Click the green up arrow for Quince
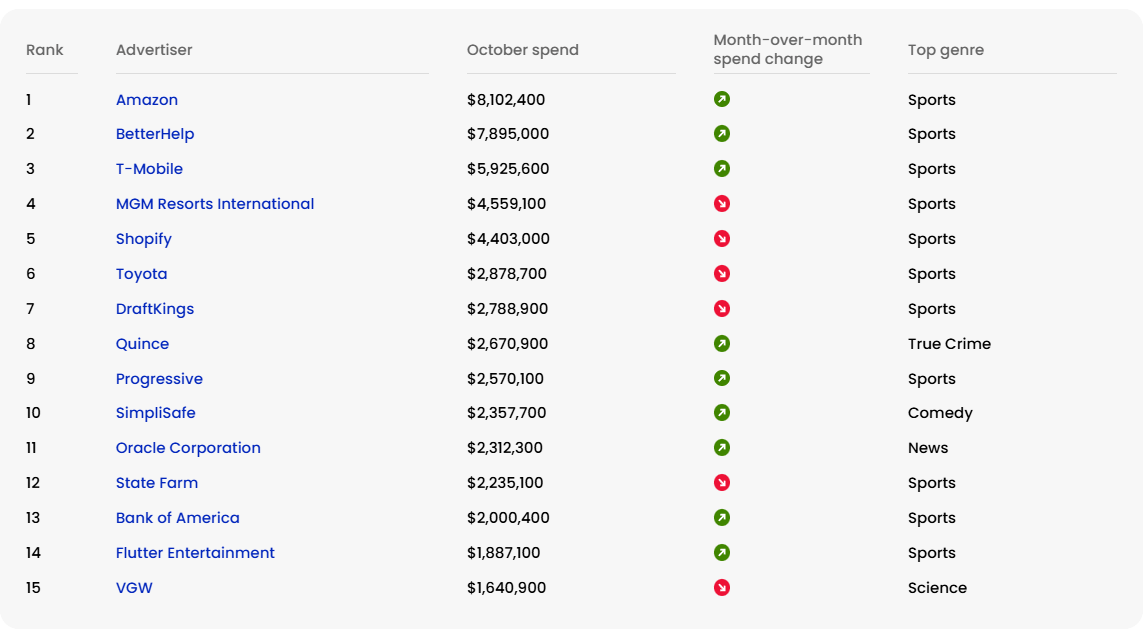The width and height of the screenshot is (1147, 633). pos(721,344)
